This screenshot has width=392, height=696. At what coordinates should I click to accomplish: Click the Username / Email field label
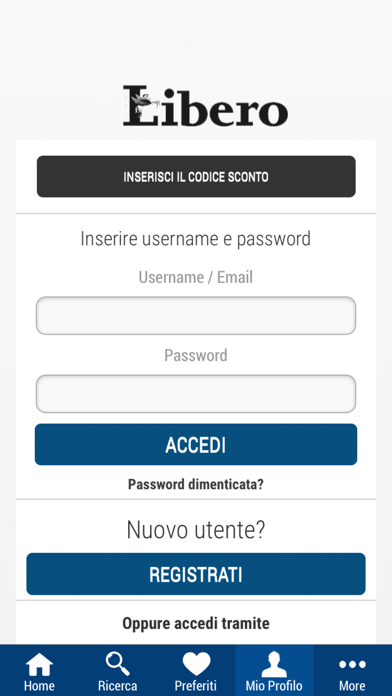(196, 277)
